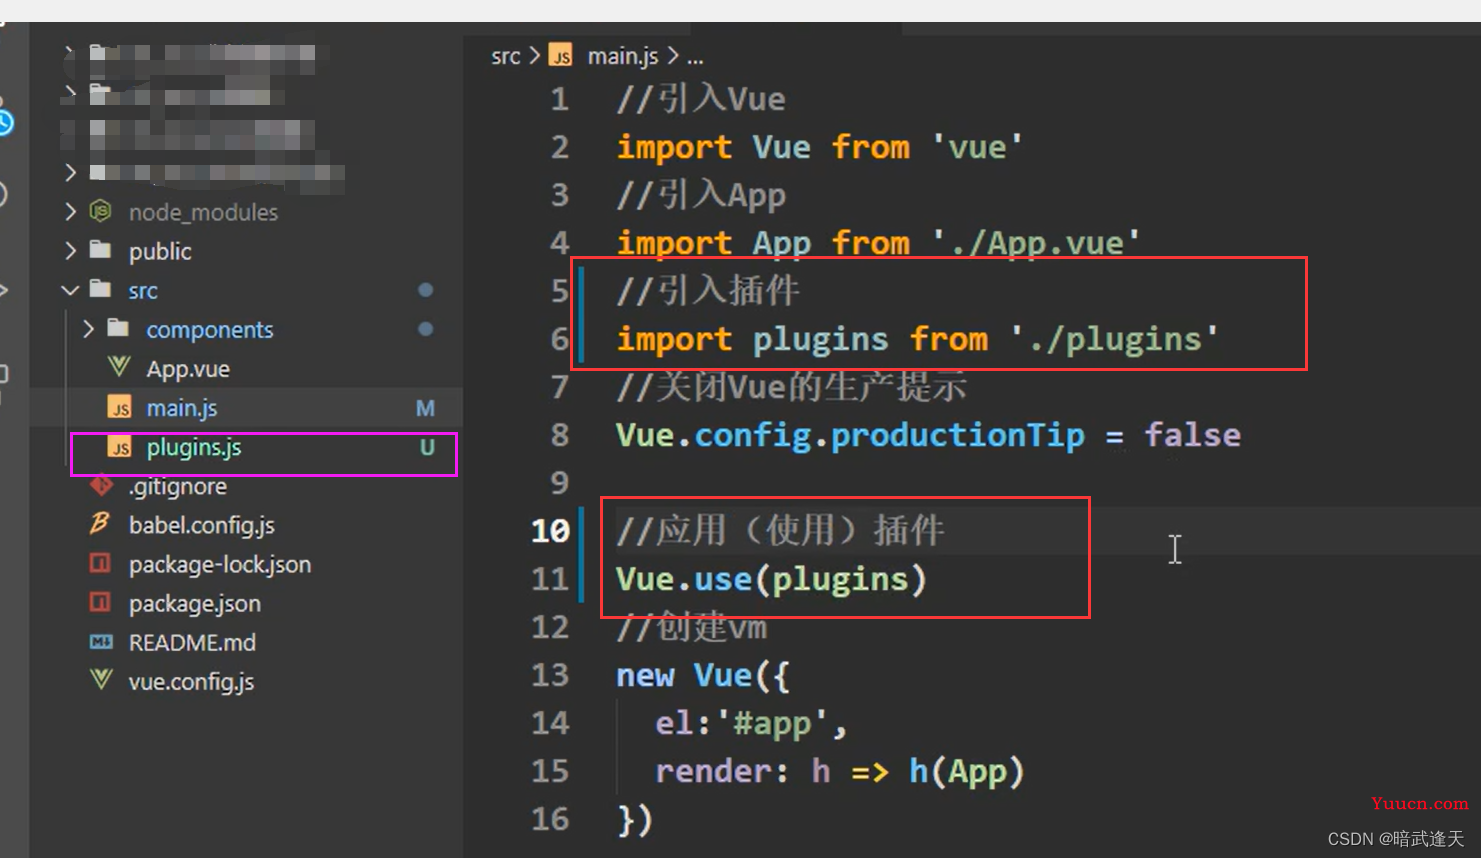Click the JSON icon beside package-lock.json
1481x858 pixels.
[100, 563]
